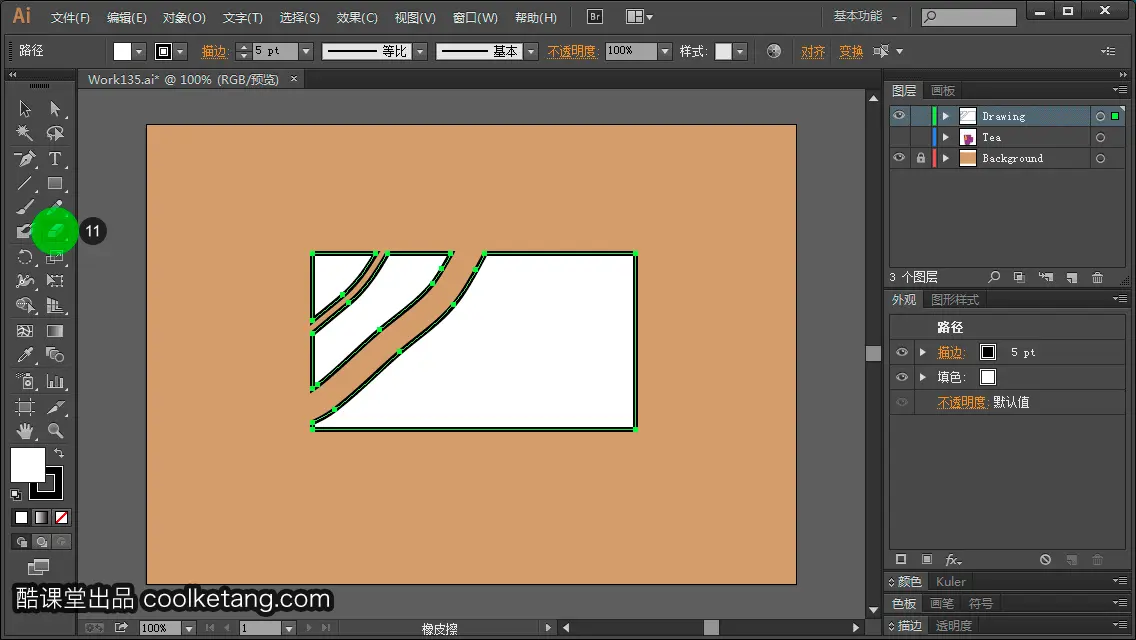This screenshot has height=640, width=1136.
Task: Delete selected layer with trash icon
Action: 1098,278
